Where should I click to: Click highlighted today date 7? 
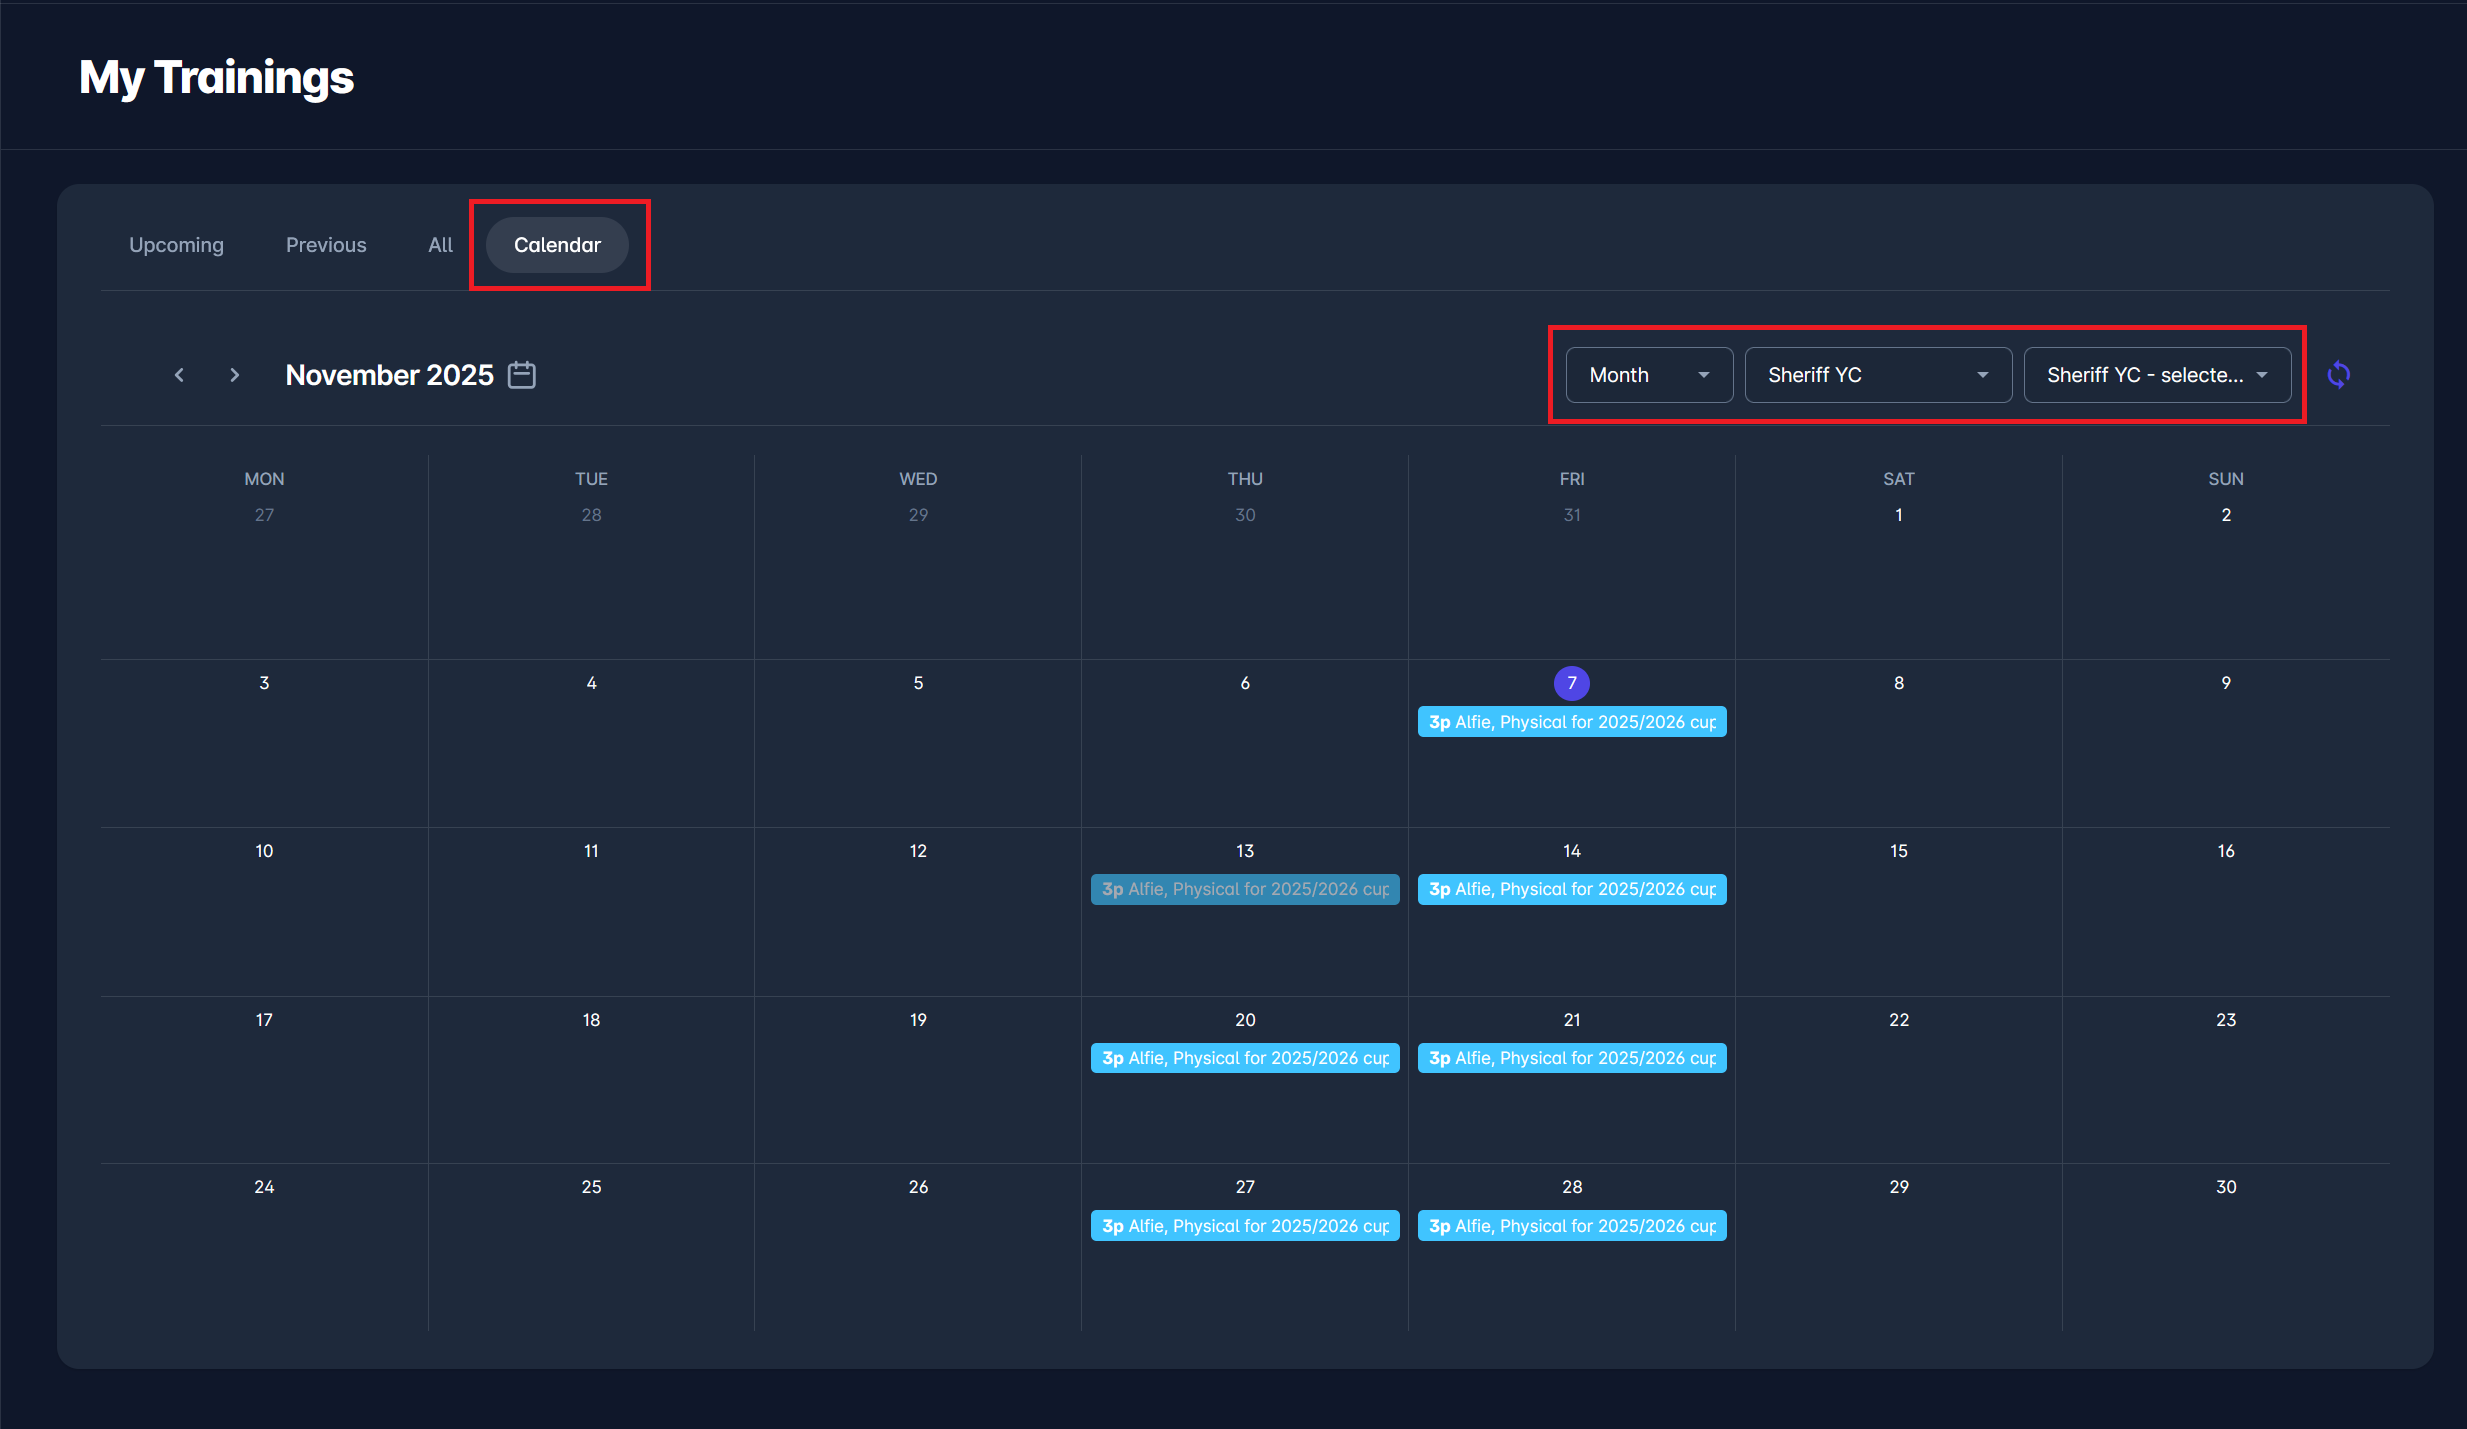(x=1571, y=683)
